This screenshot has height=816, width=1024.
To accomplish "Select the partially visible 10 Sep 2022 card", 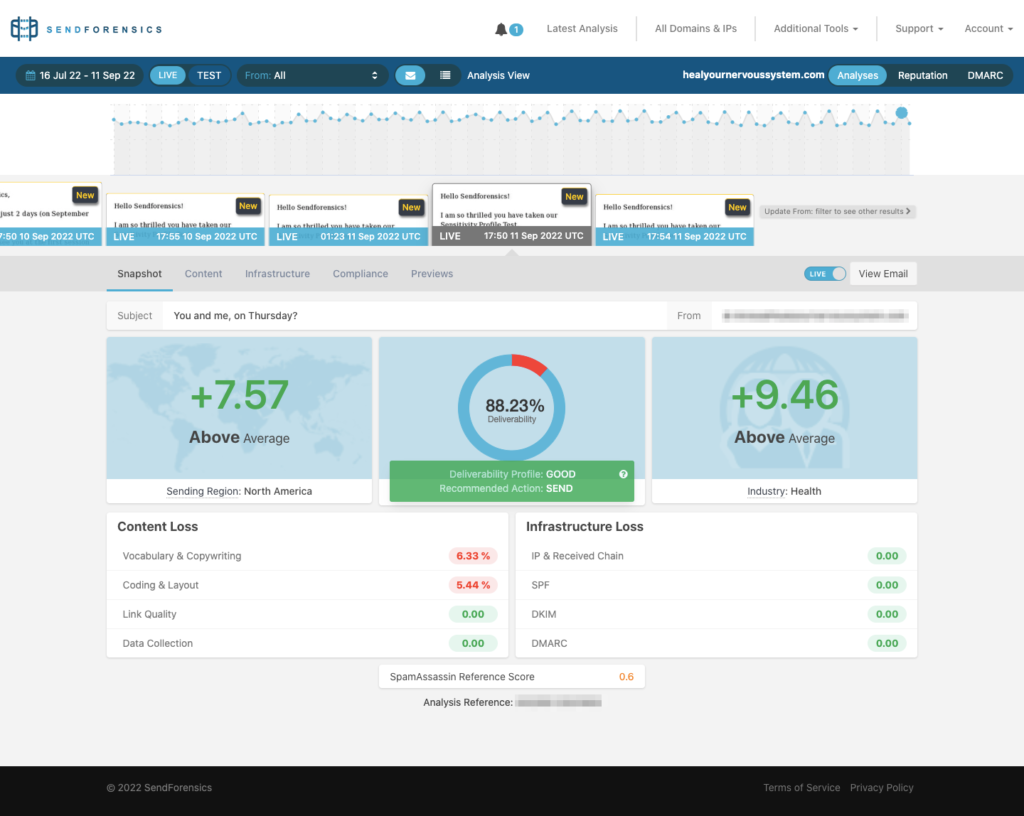I will (x=50, y=214).
